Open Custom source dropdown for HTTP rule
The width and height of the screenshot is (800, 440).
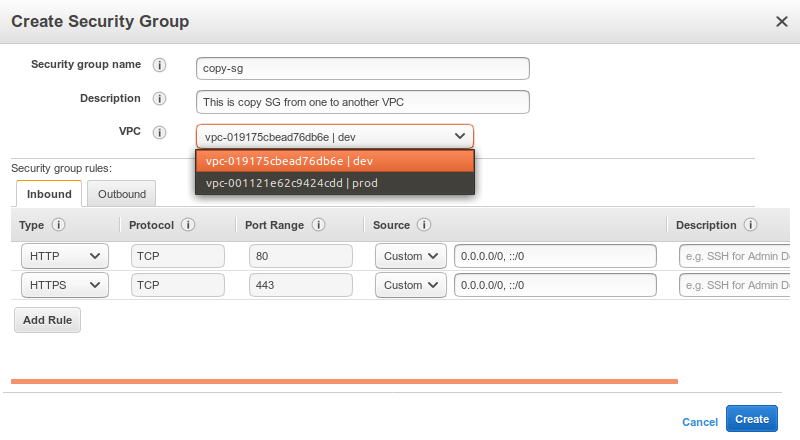pos(411,256)
